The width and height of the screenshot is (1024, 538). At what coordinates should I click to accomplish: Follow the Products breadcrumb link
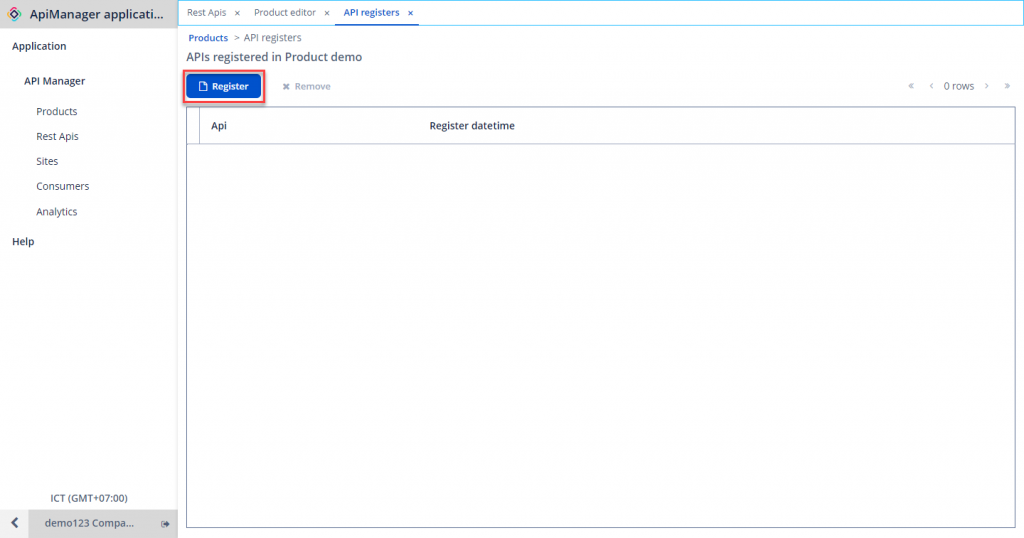tap(208, 38)
